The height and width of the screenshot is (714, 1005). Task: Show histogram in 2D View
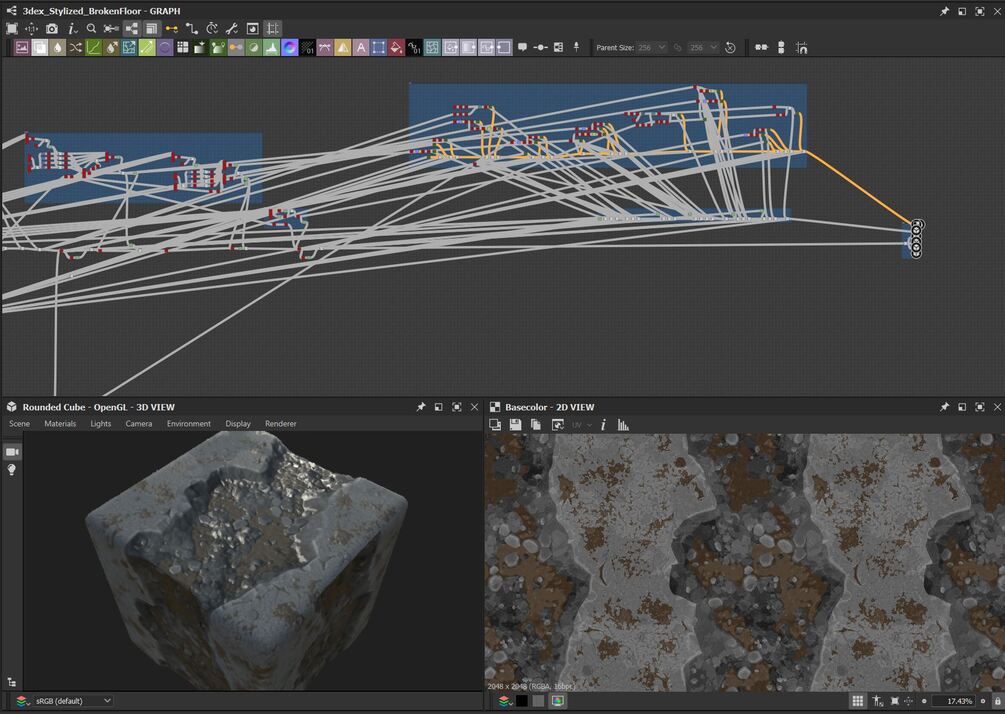click(x=623, y=425)
